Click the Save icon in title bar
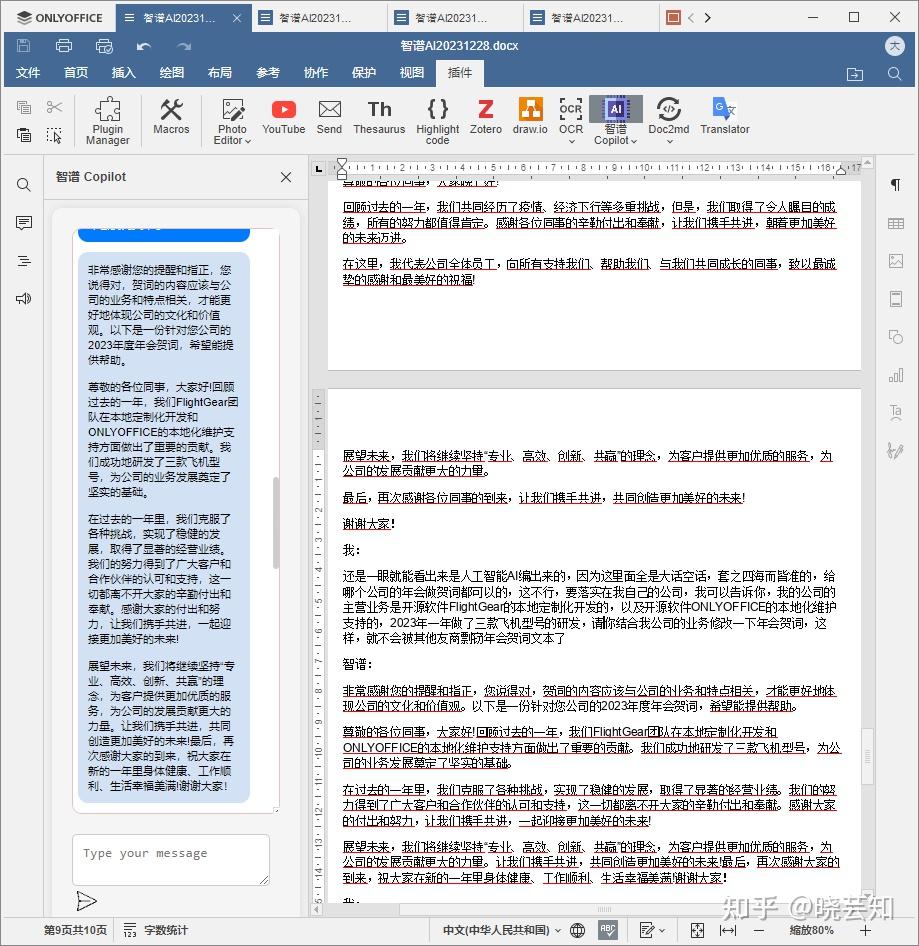Image resolution: width=919 pixels, height=946 pixels. coord(24,45)
